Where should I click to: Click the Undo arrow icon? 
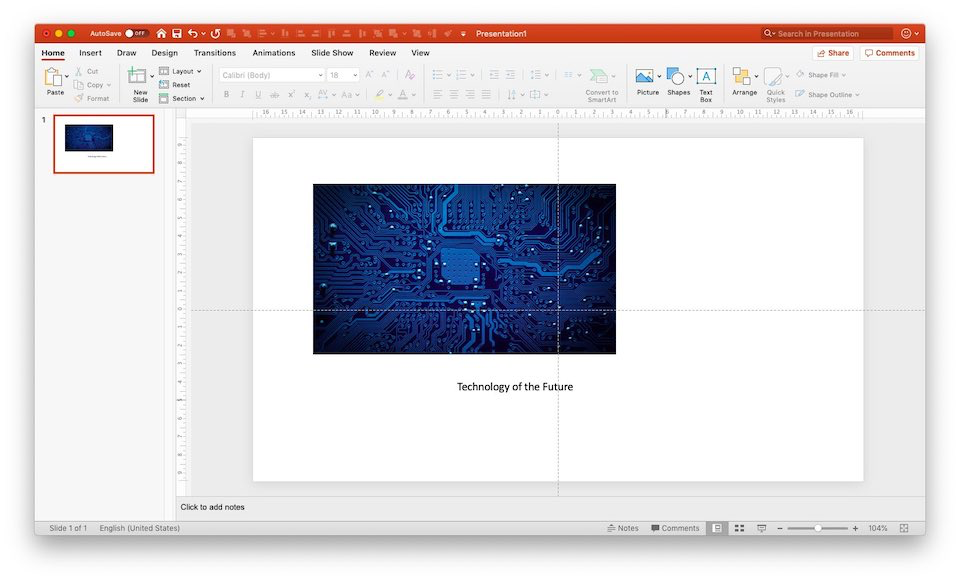[193, 33]
